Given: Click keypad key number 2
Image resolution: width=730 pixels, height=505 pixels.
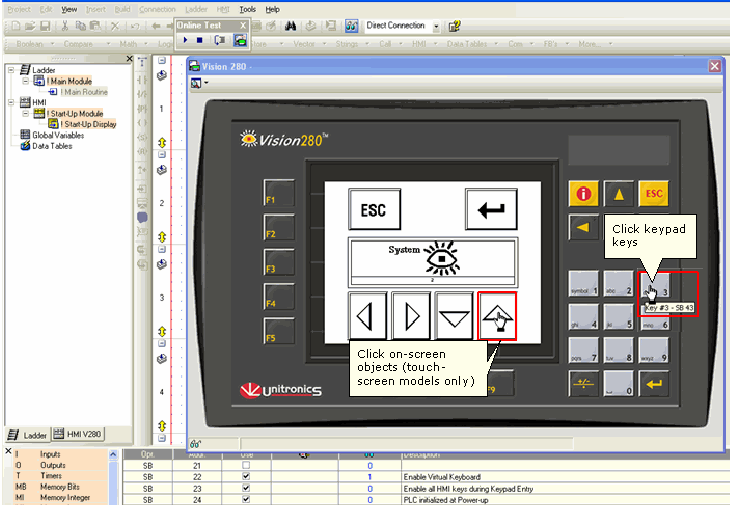Looking at the screenshot, I should [x=619, y=284].
